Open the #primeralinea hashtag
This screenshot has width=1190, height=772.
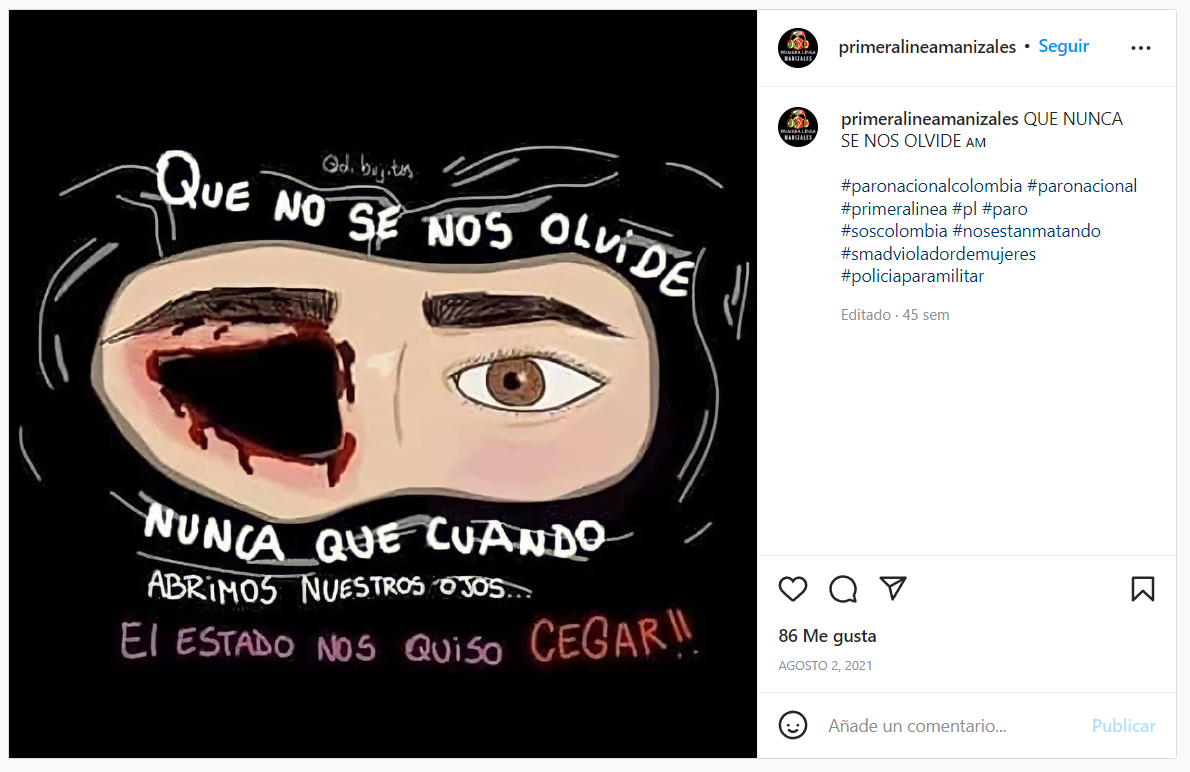[894, 209]
